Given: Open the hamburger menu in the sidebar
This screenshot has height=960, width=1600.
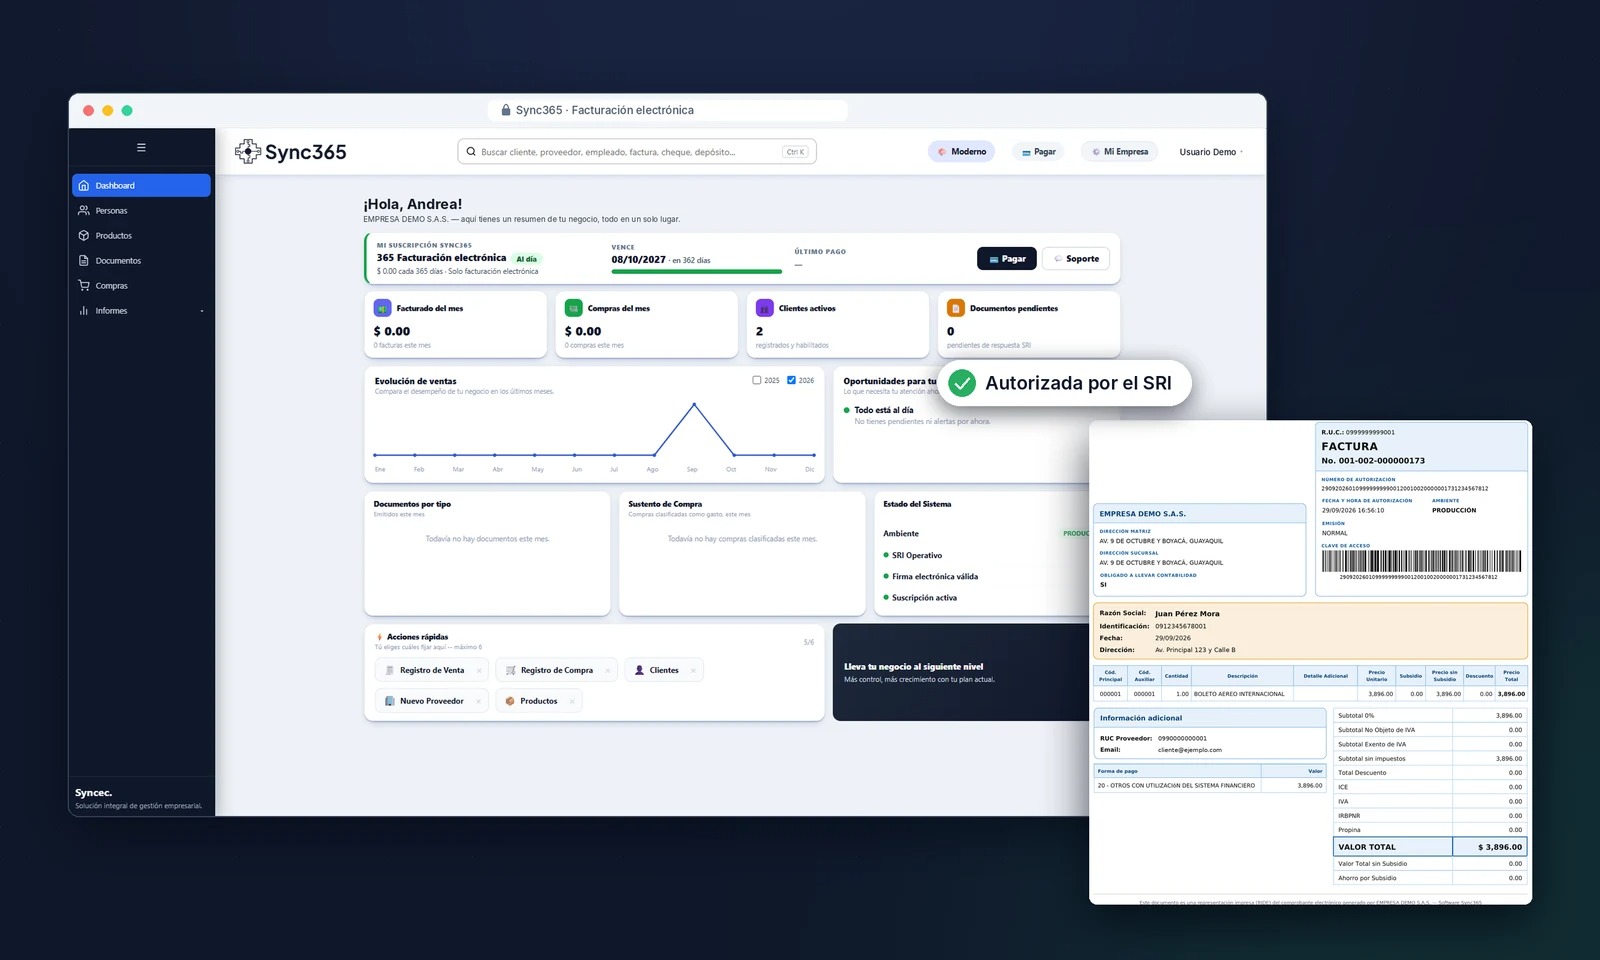Looking at the screenshot, I should 141,147.
